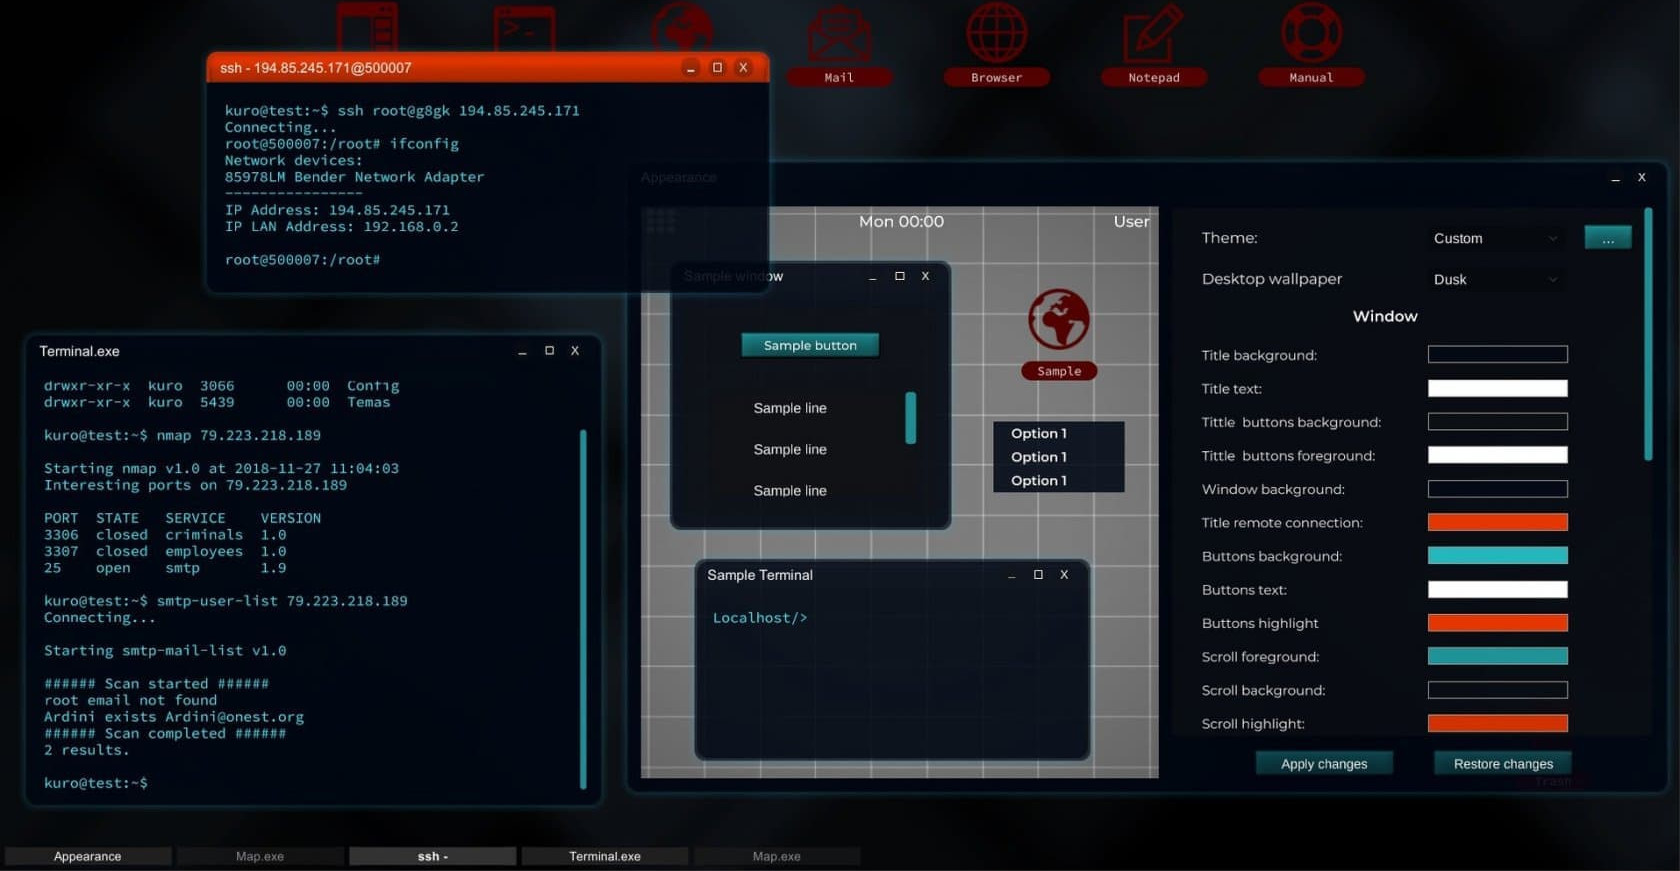Open the Desktop wallpaper dropdown showing Dusk
Screen dimensions: 1680x871
click(x=1494, y=279)
